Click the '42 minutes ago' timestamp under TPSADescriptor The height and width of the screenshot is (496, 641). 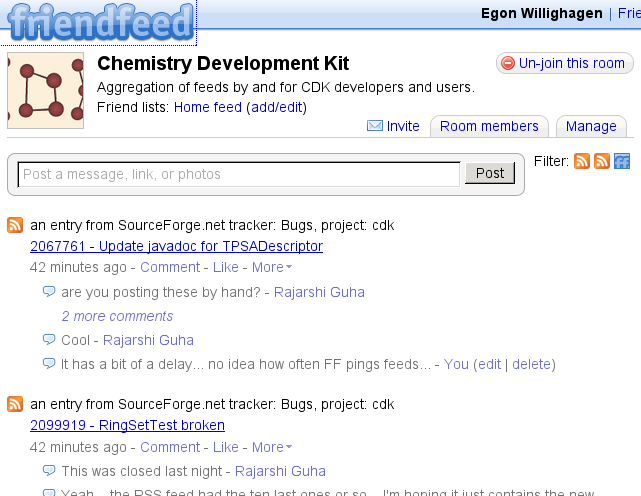(x=78, y=267)
